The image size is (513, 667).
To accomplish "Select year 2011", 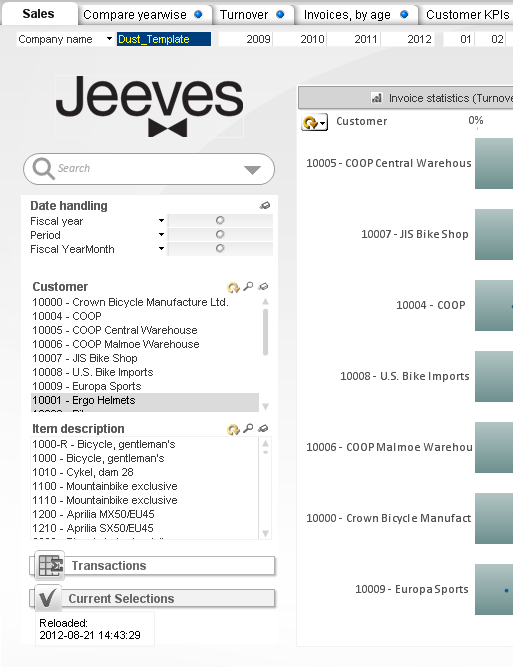I will [x=353, y=39].
